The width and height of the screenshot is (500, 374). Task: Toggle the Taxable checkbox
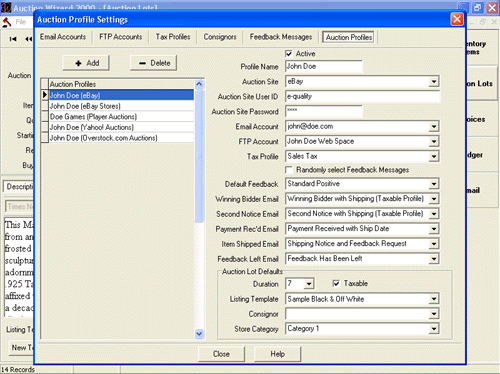coord(336,283)
